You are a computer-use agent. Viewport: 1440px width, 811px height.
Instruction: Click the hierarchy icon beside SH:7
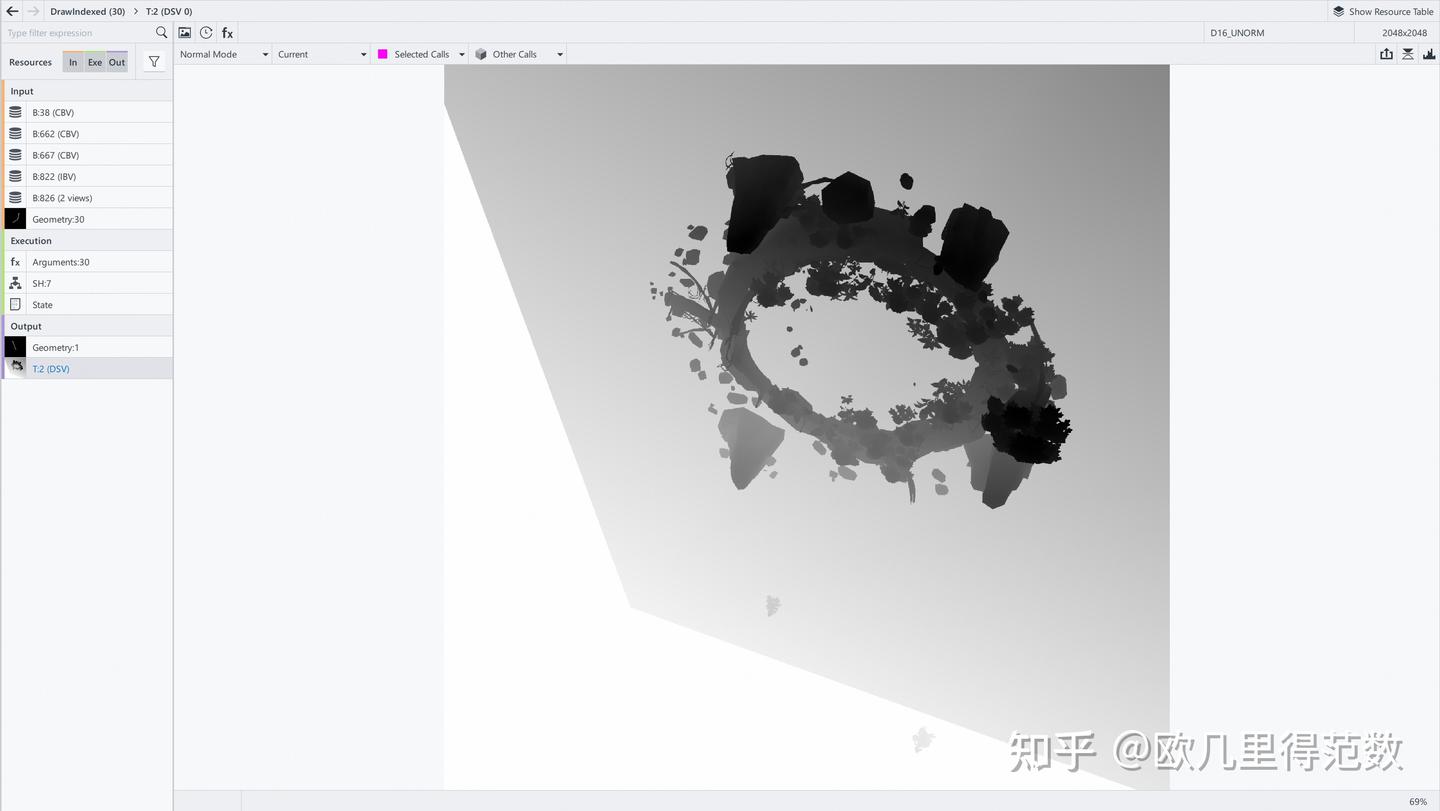tap(15, 283)
